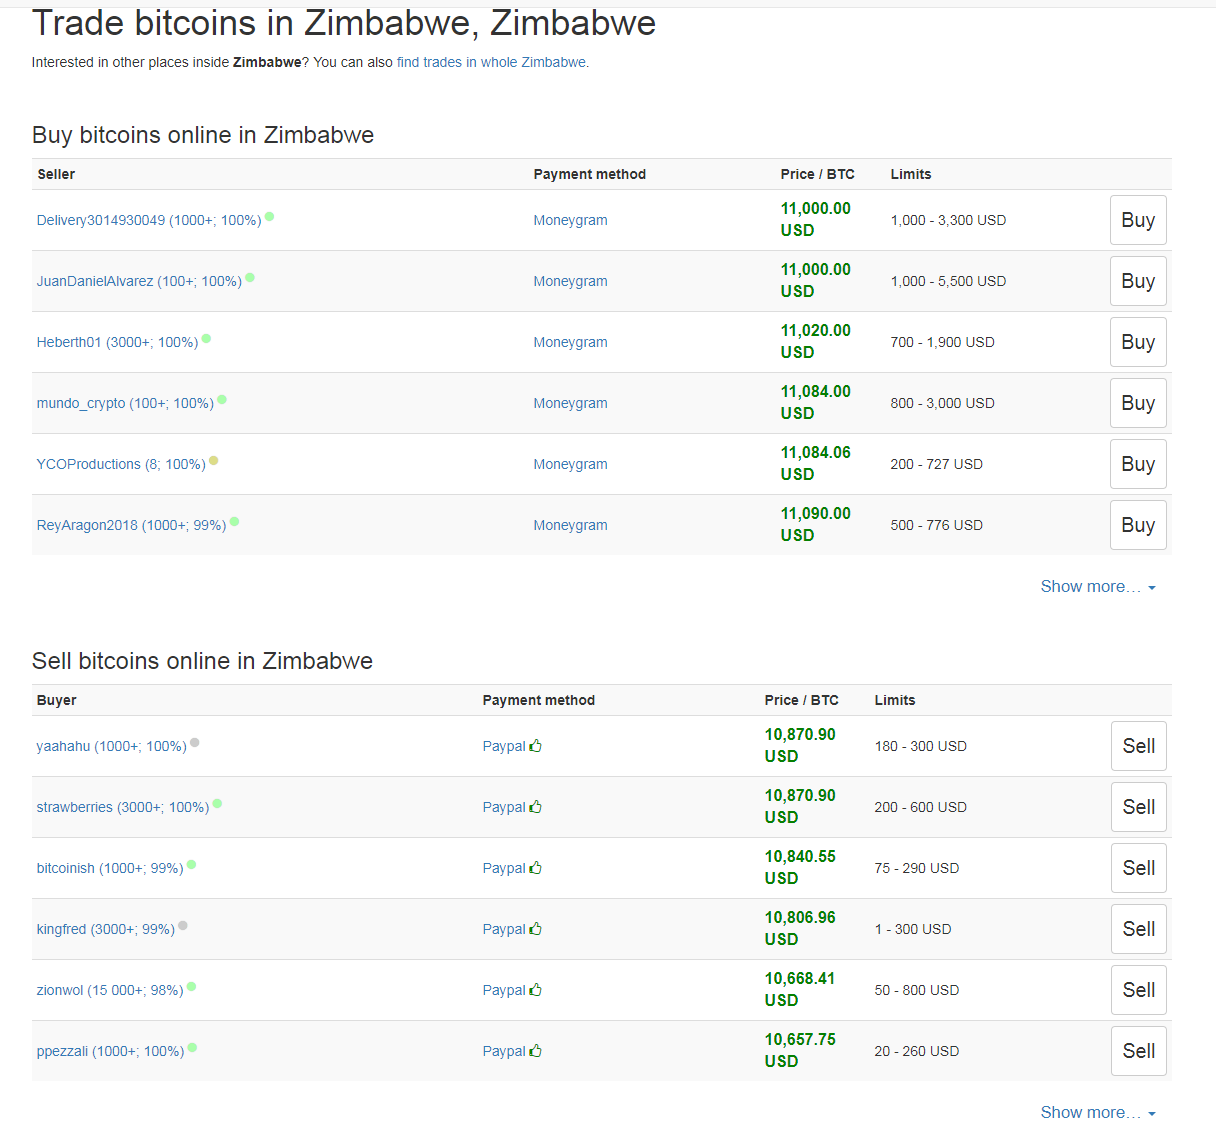Click Buy for YCOProductions offer
1216x1138 pixels.
[x=1138, y=464]
